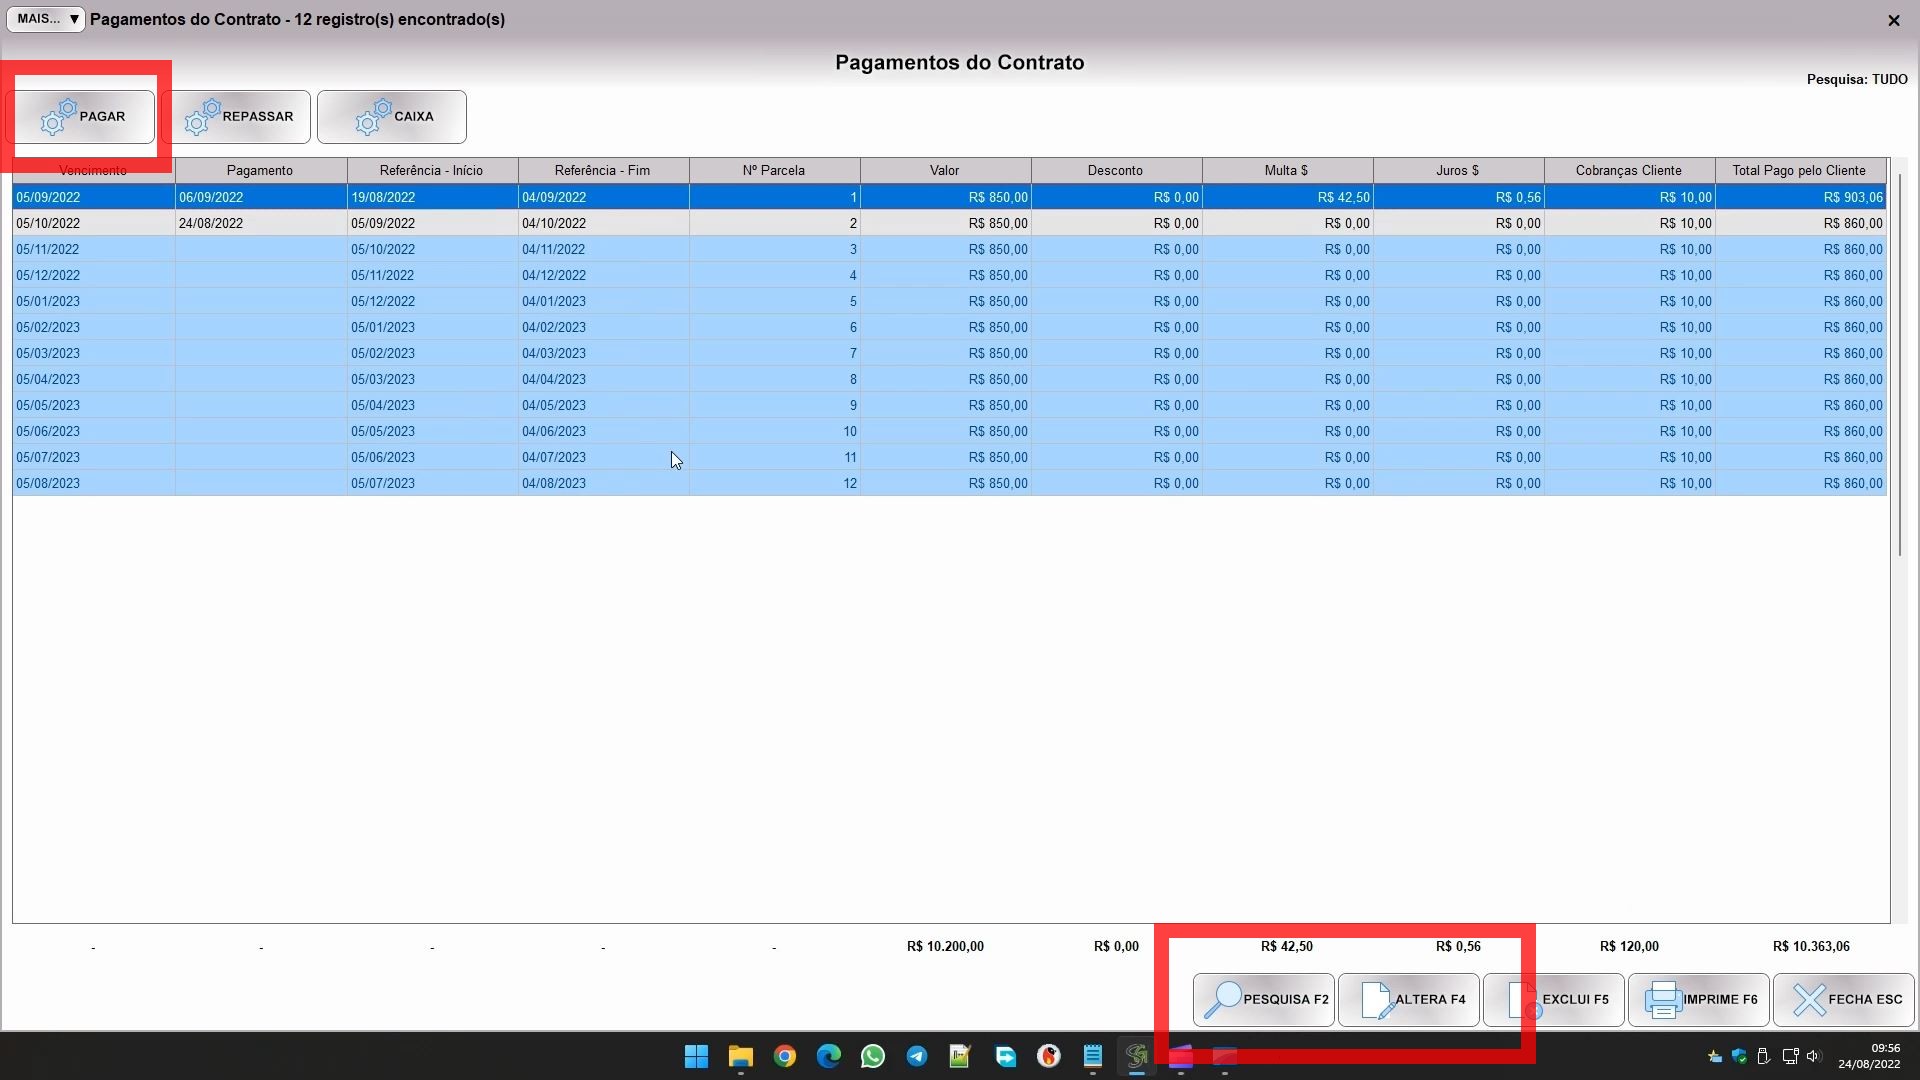
Task: Select the row due 05/10/2022
Action: pos(48,223)
